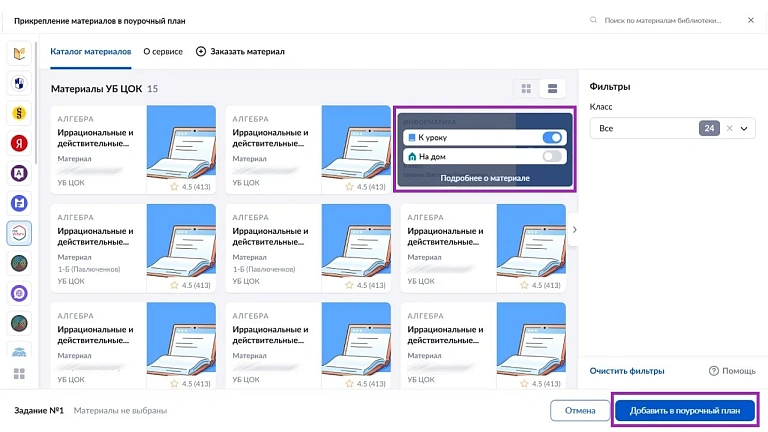
Task: Open the open-book library icon in sidebar
Action: pyautogui.click(x=19, y=53)
